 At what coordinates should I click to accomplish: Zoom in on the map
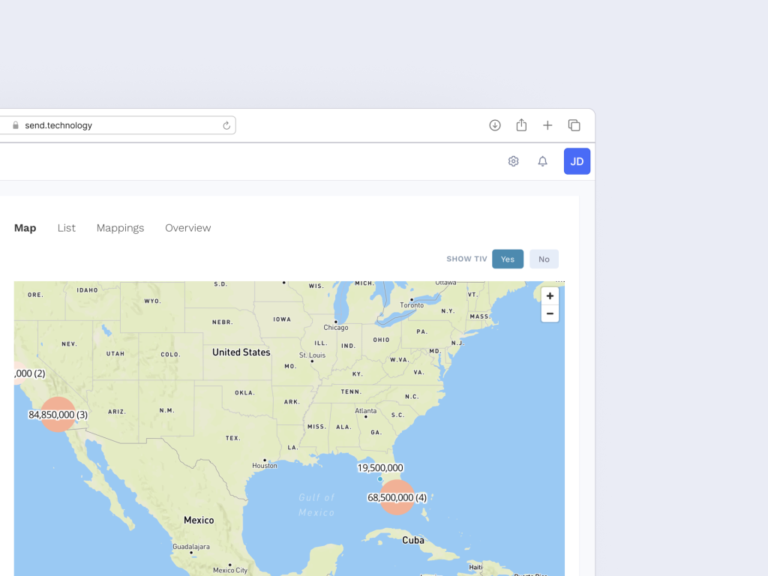tap(550, 296)
